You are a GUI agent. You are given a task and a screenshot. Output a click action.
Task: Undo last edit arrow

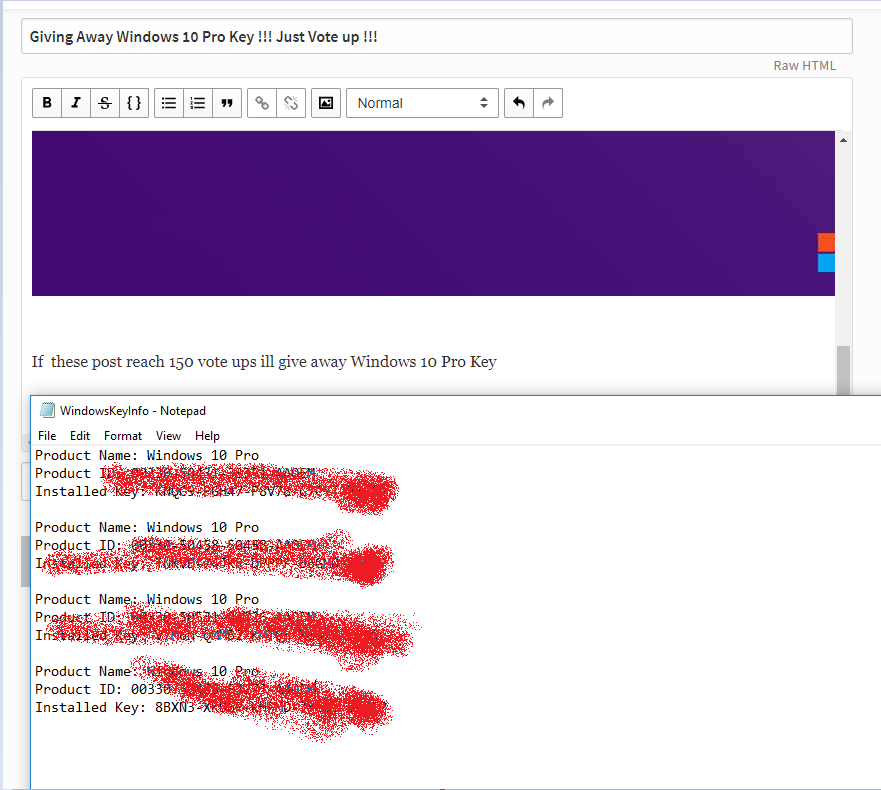pyautogui.click(x=519, y=103)
